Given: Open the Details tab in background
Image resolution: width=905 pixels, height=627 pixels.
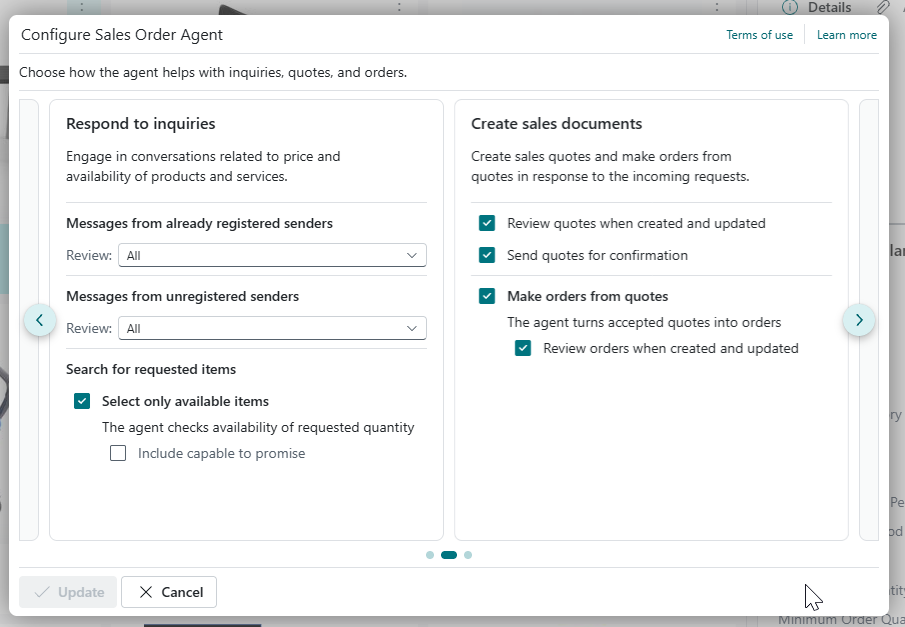Looking at the screenshot, I should click(x=829, y=7).
